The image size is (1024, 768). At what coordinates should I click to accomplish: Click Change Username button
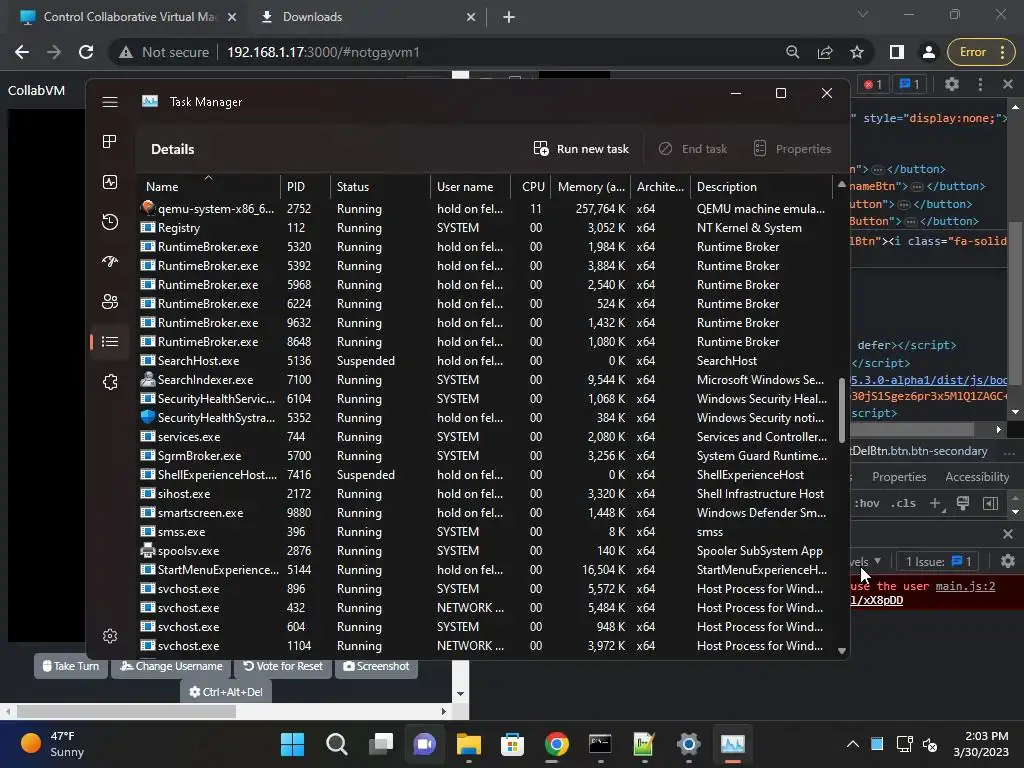[171, 666]
